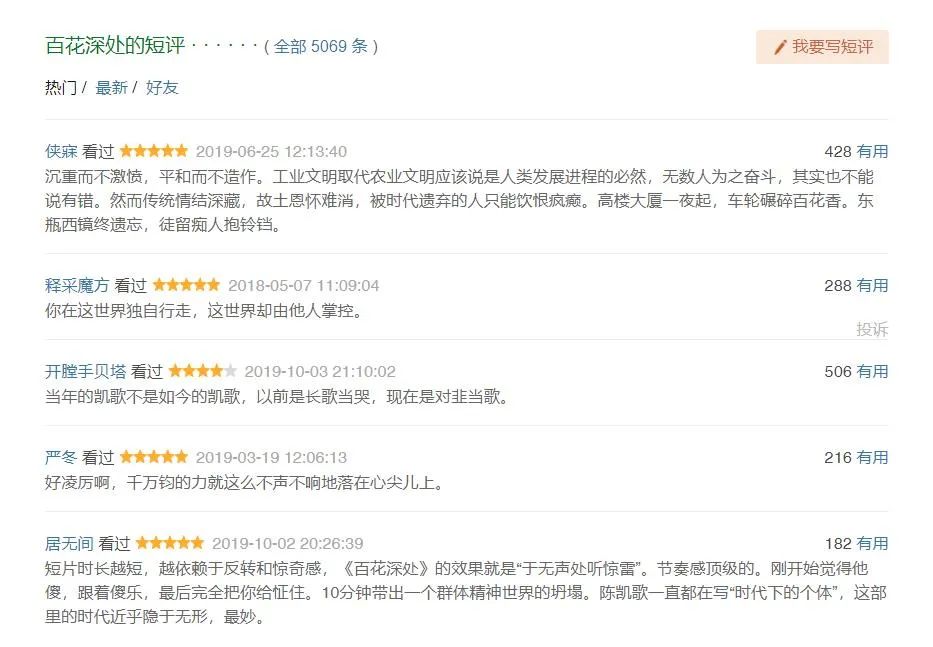Click 开膛手贝塔's four-star rating icon
The width and height of the screenshot is (933, 647).
(203, 372)
